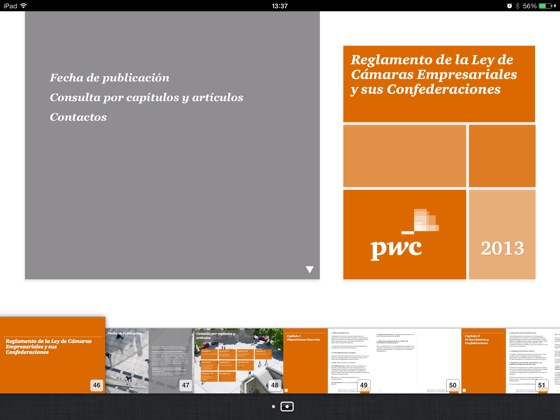Select page thumbnail number 48
560x420 pixels.
tap(238, 361)
